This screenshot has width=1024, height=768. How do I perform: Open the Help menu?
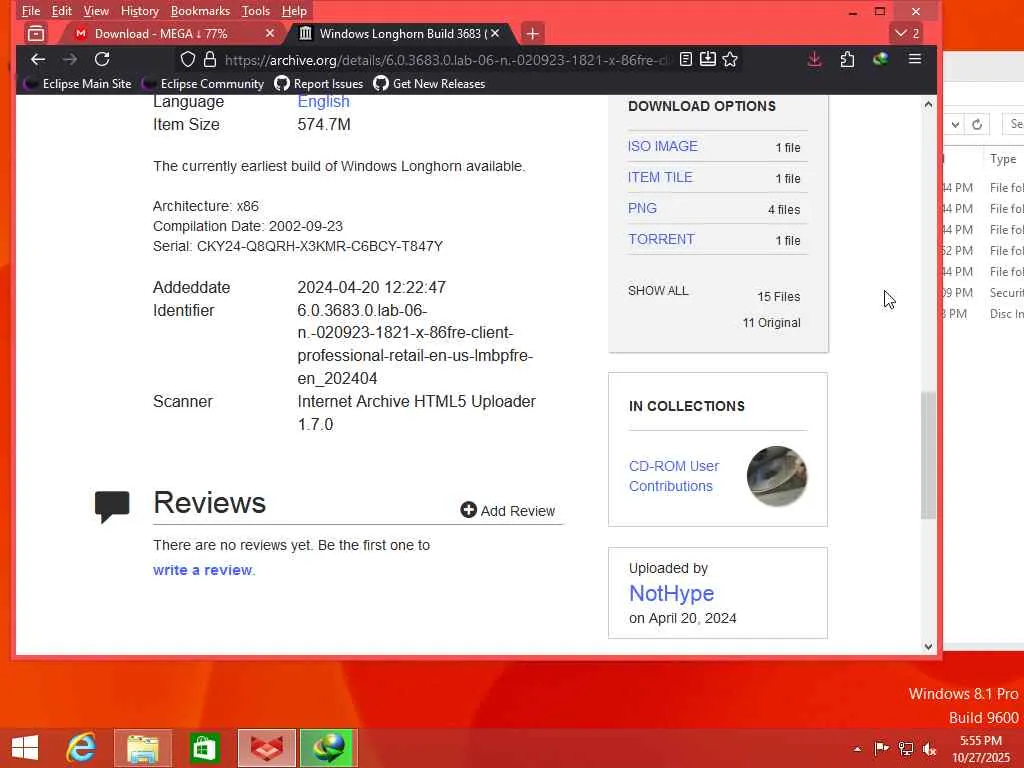294,11
